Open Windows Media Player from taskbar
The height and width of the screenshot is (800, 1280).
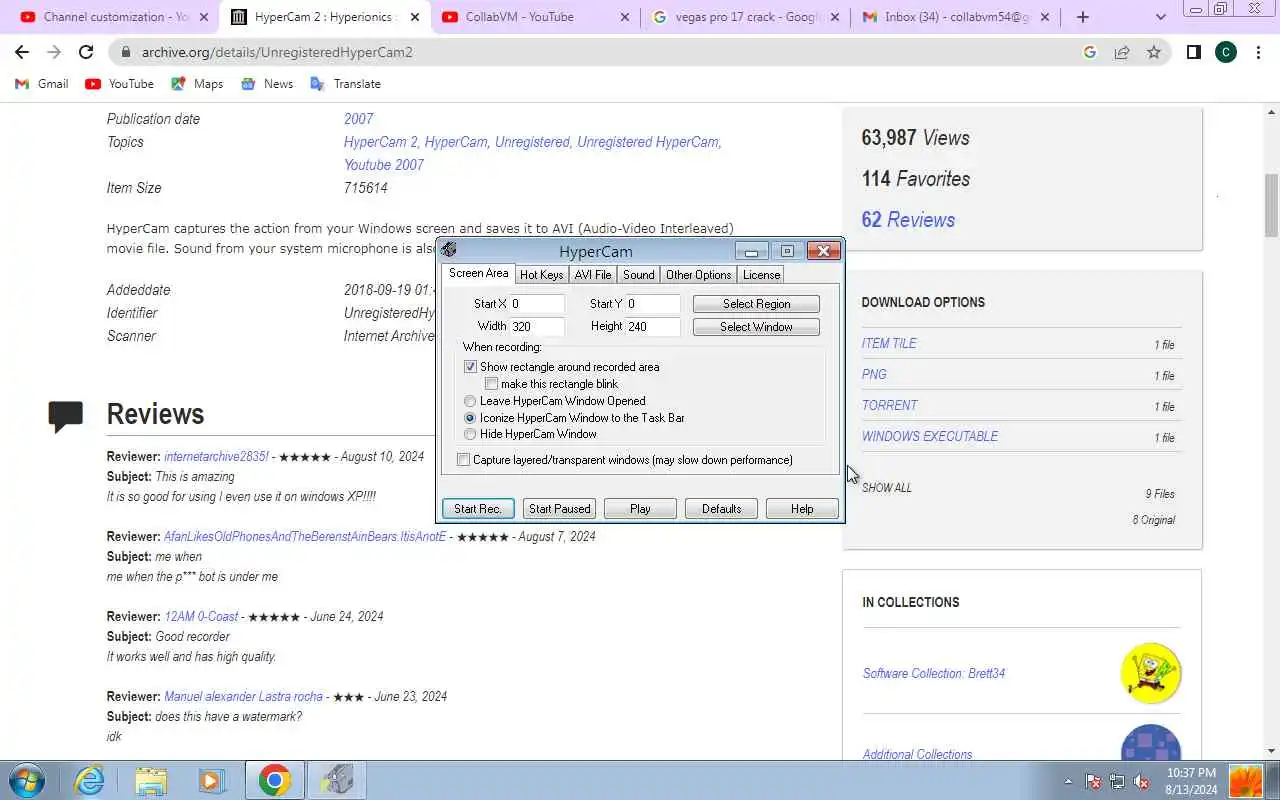pos(211,780)
